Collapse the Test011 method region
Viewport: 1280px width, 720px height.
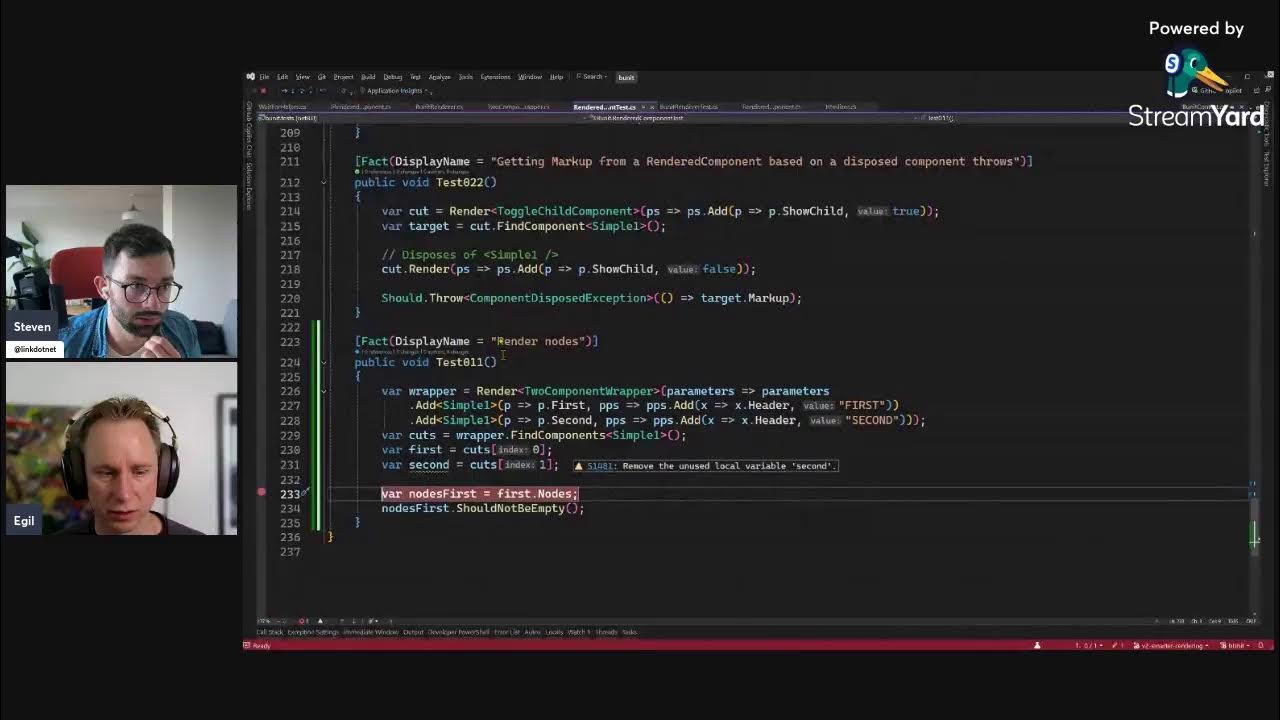[324, 362]
